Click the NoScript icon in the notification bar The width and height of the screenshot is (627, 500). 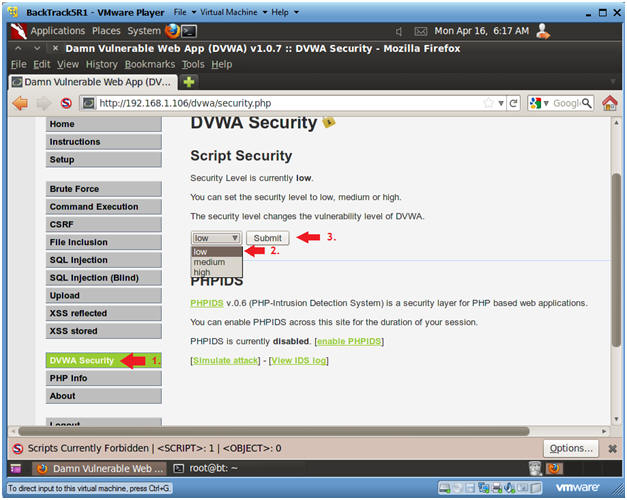pos(18,448)
